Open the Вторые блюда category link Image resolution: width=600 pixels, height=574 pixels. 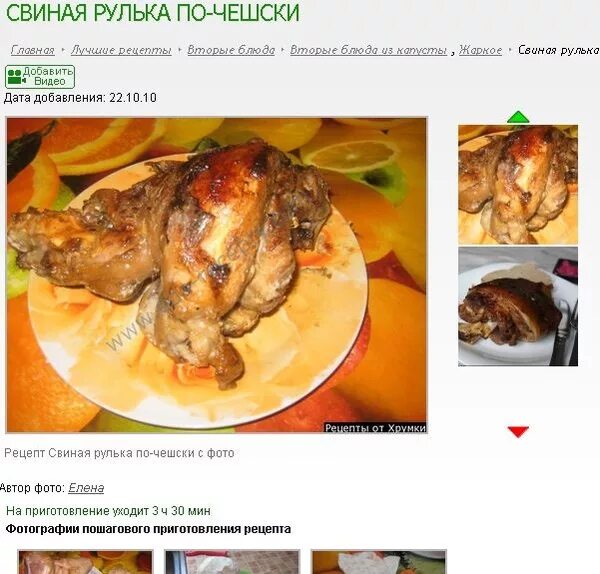(231, 50)
